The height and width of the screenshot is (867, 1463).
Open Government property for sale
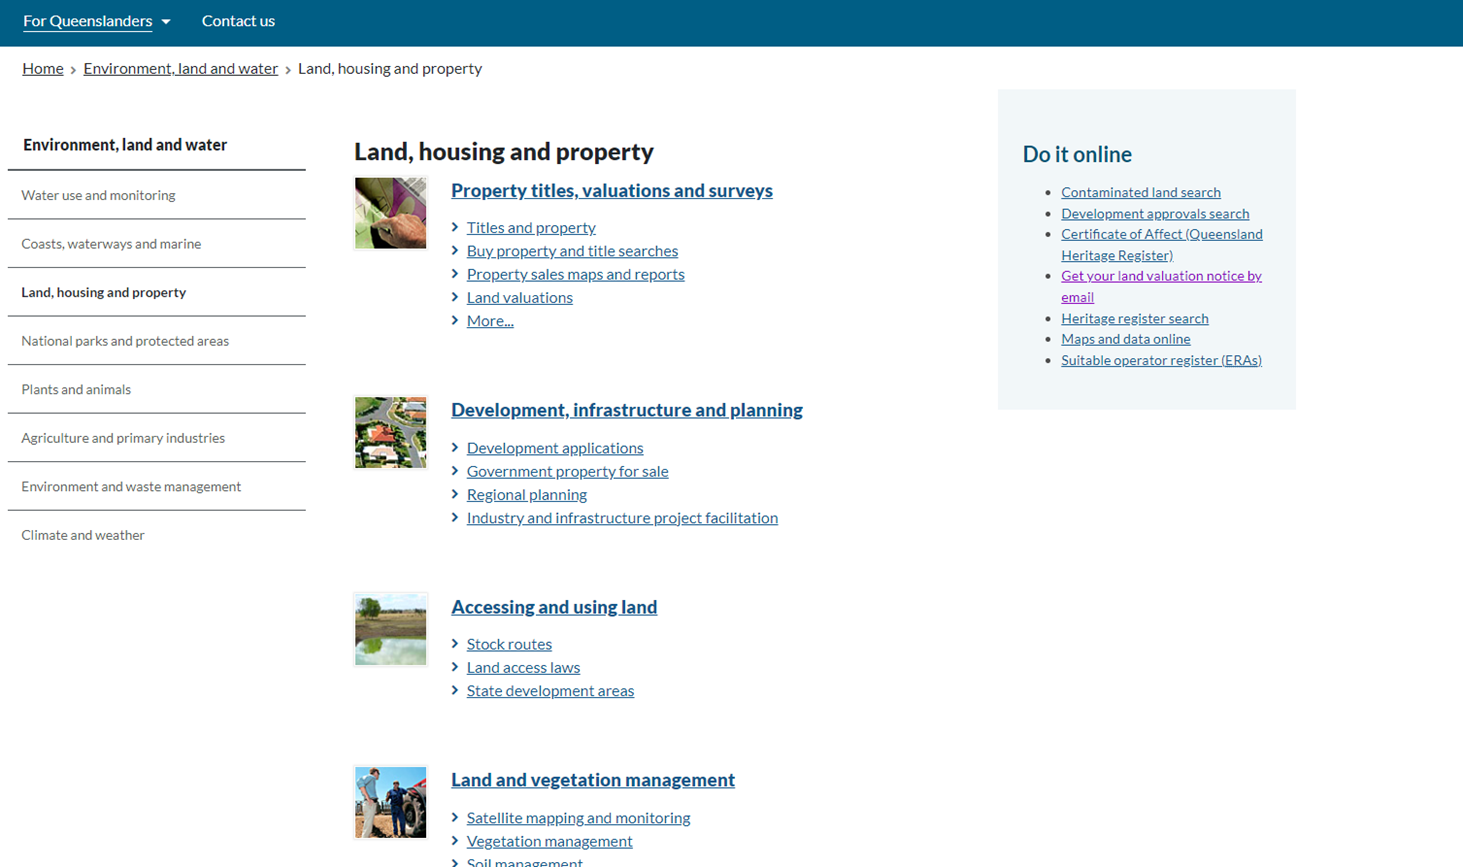(567, 471)
